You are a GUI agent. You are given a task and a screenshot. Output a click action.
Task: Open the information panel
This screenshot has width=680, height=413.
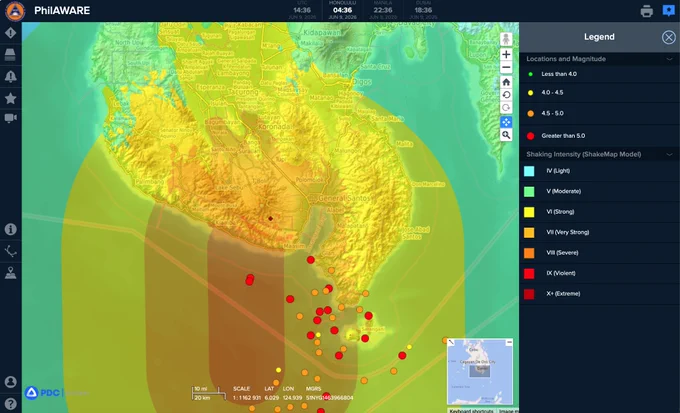10,229
